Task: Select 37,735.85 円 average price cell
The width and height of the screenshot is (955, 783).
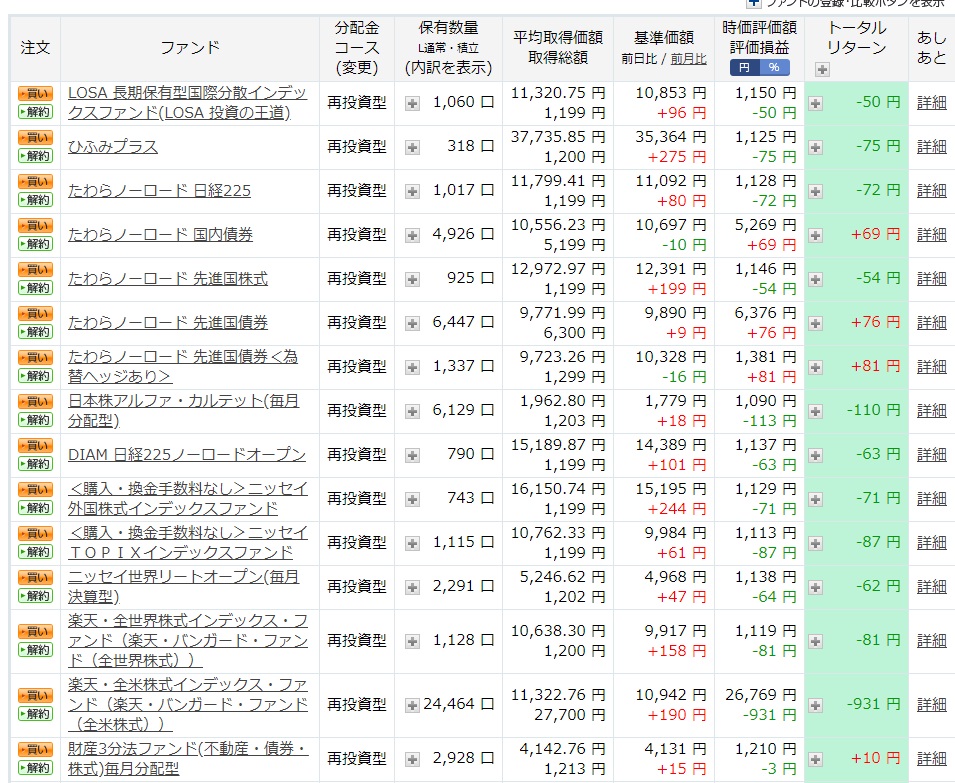Action: [x=558, y=137]
